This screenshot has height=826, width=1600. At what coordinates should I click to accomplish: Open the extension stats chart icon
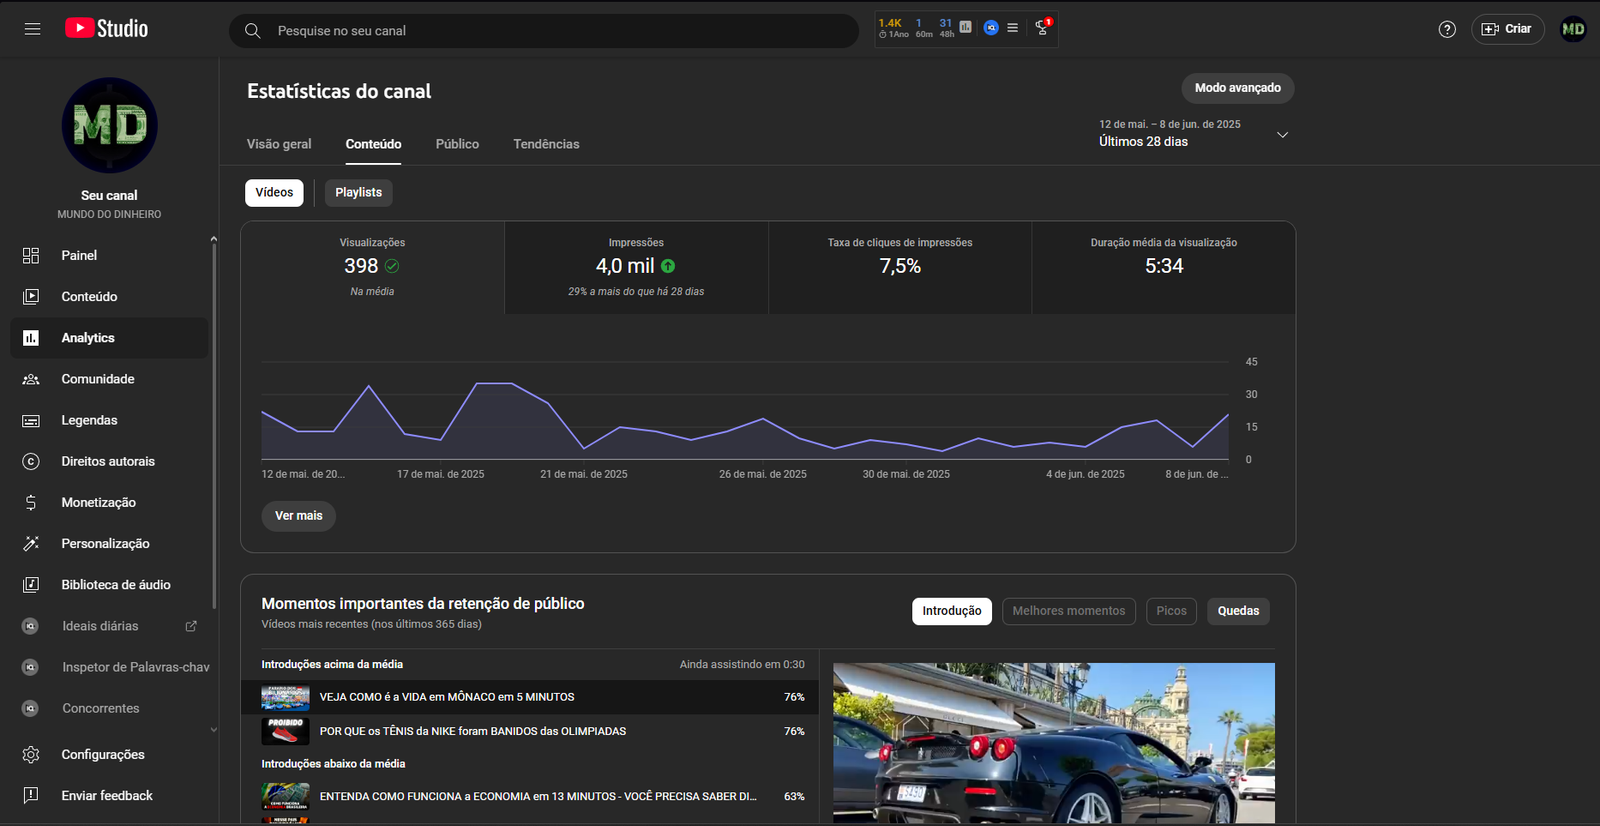(x=965, y=28)
